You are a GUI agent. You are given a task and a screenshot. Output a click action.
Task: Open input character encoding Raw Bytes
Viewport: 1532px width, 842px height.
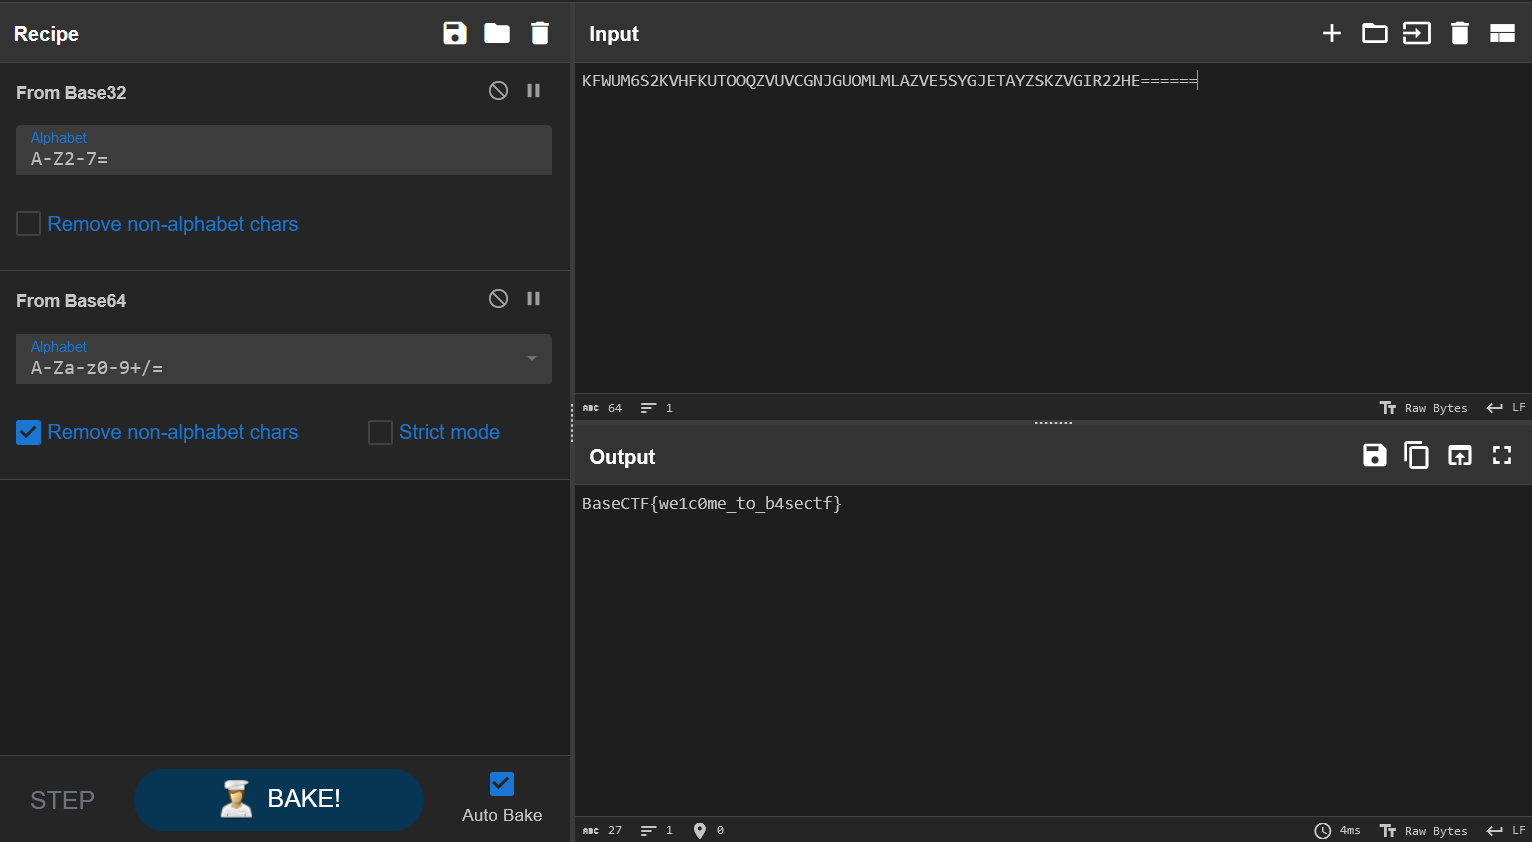pos(1424,408)
